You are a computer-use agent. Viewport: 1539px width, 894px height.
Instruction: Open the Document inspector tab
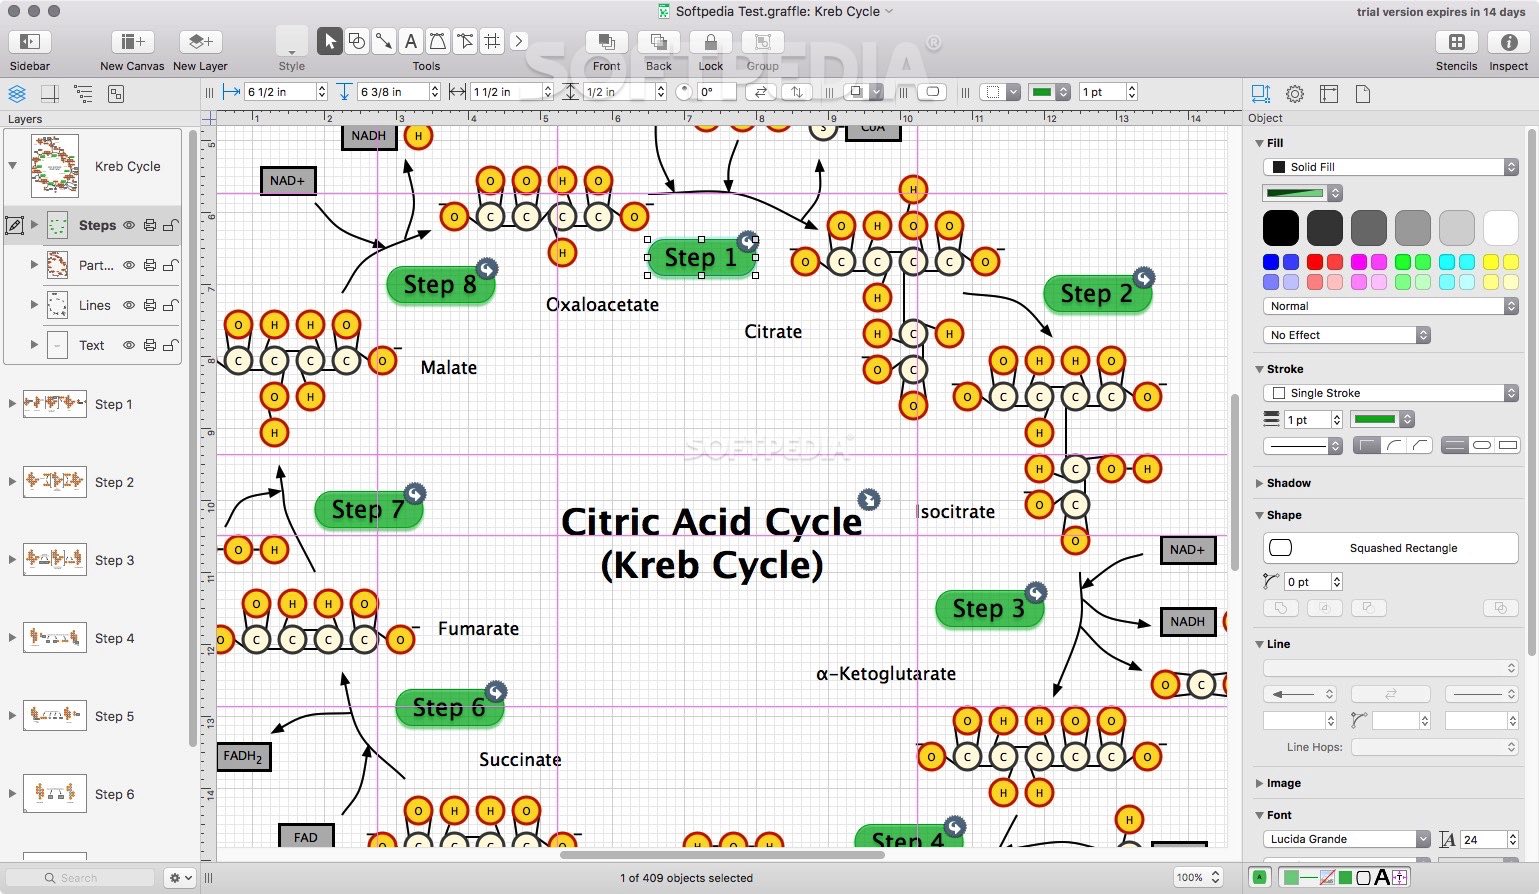pyautogui.click(x=1363, y=93)
